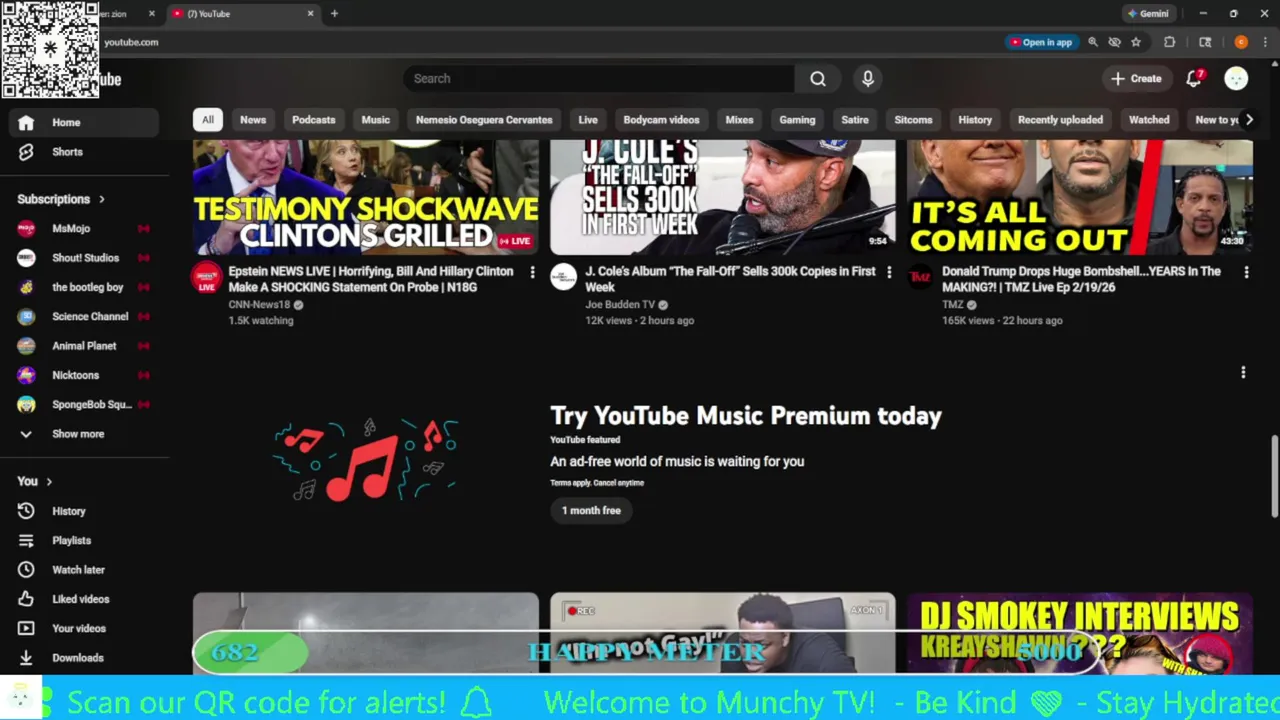
Task: Click Open in app button
Action: coord(1041,42)
